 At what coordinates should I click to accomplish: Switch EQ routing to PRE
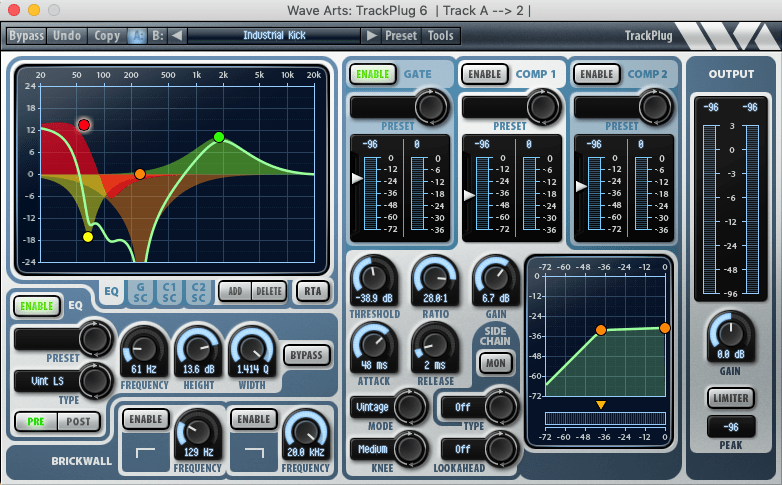(36, 422)
